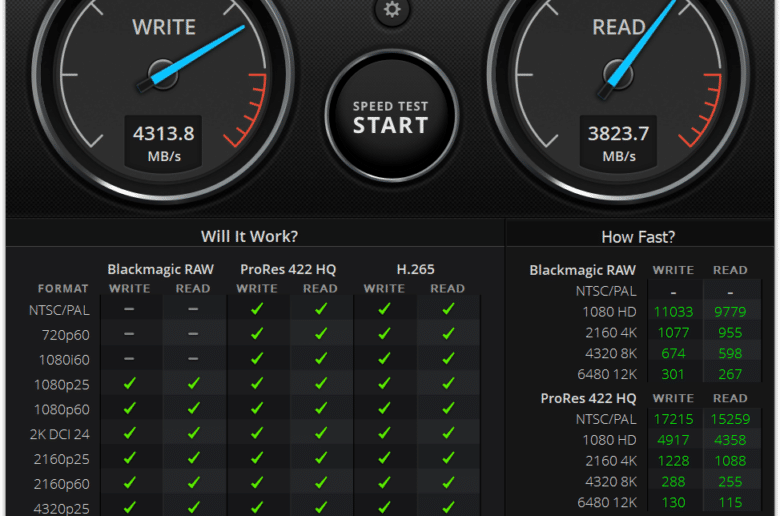Select ProRes 2160 4K write value 1228
This screenshot has height=516, width=780.
point(674,461)
